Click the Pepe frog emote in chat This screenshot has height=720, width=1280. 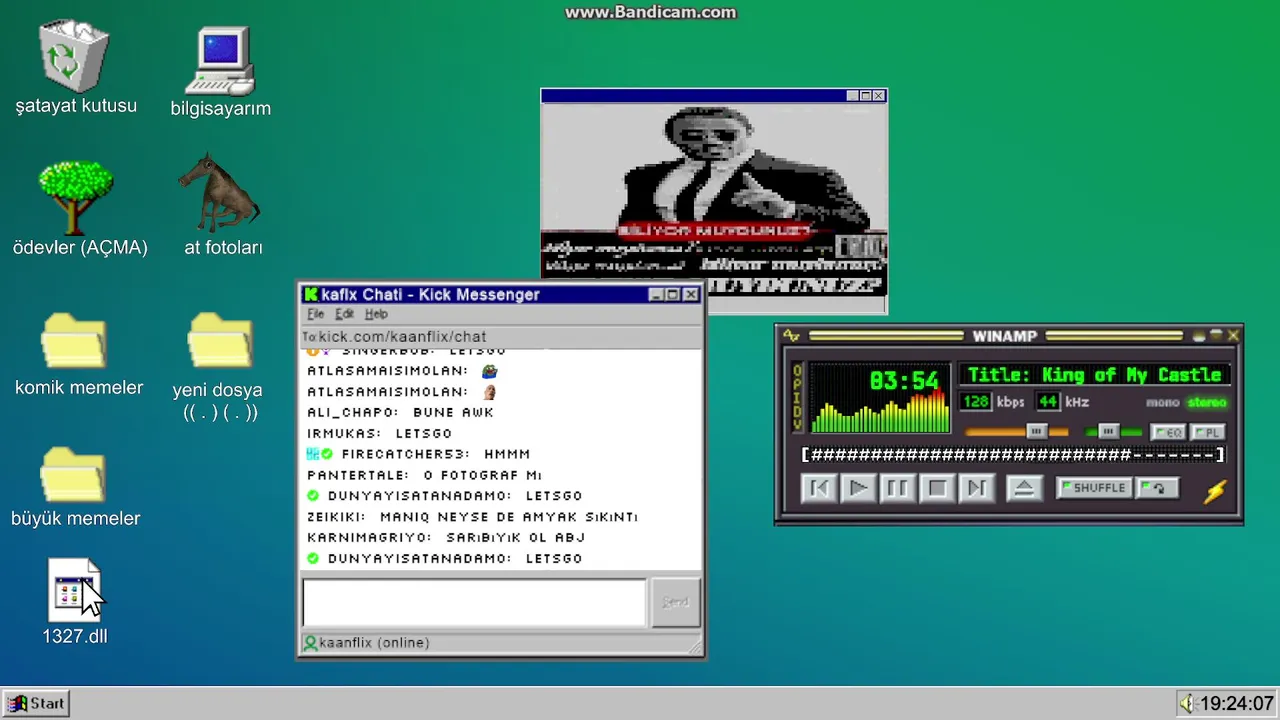pos(489,371)
